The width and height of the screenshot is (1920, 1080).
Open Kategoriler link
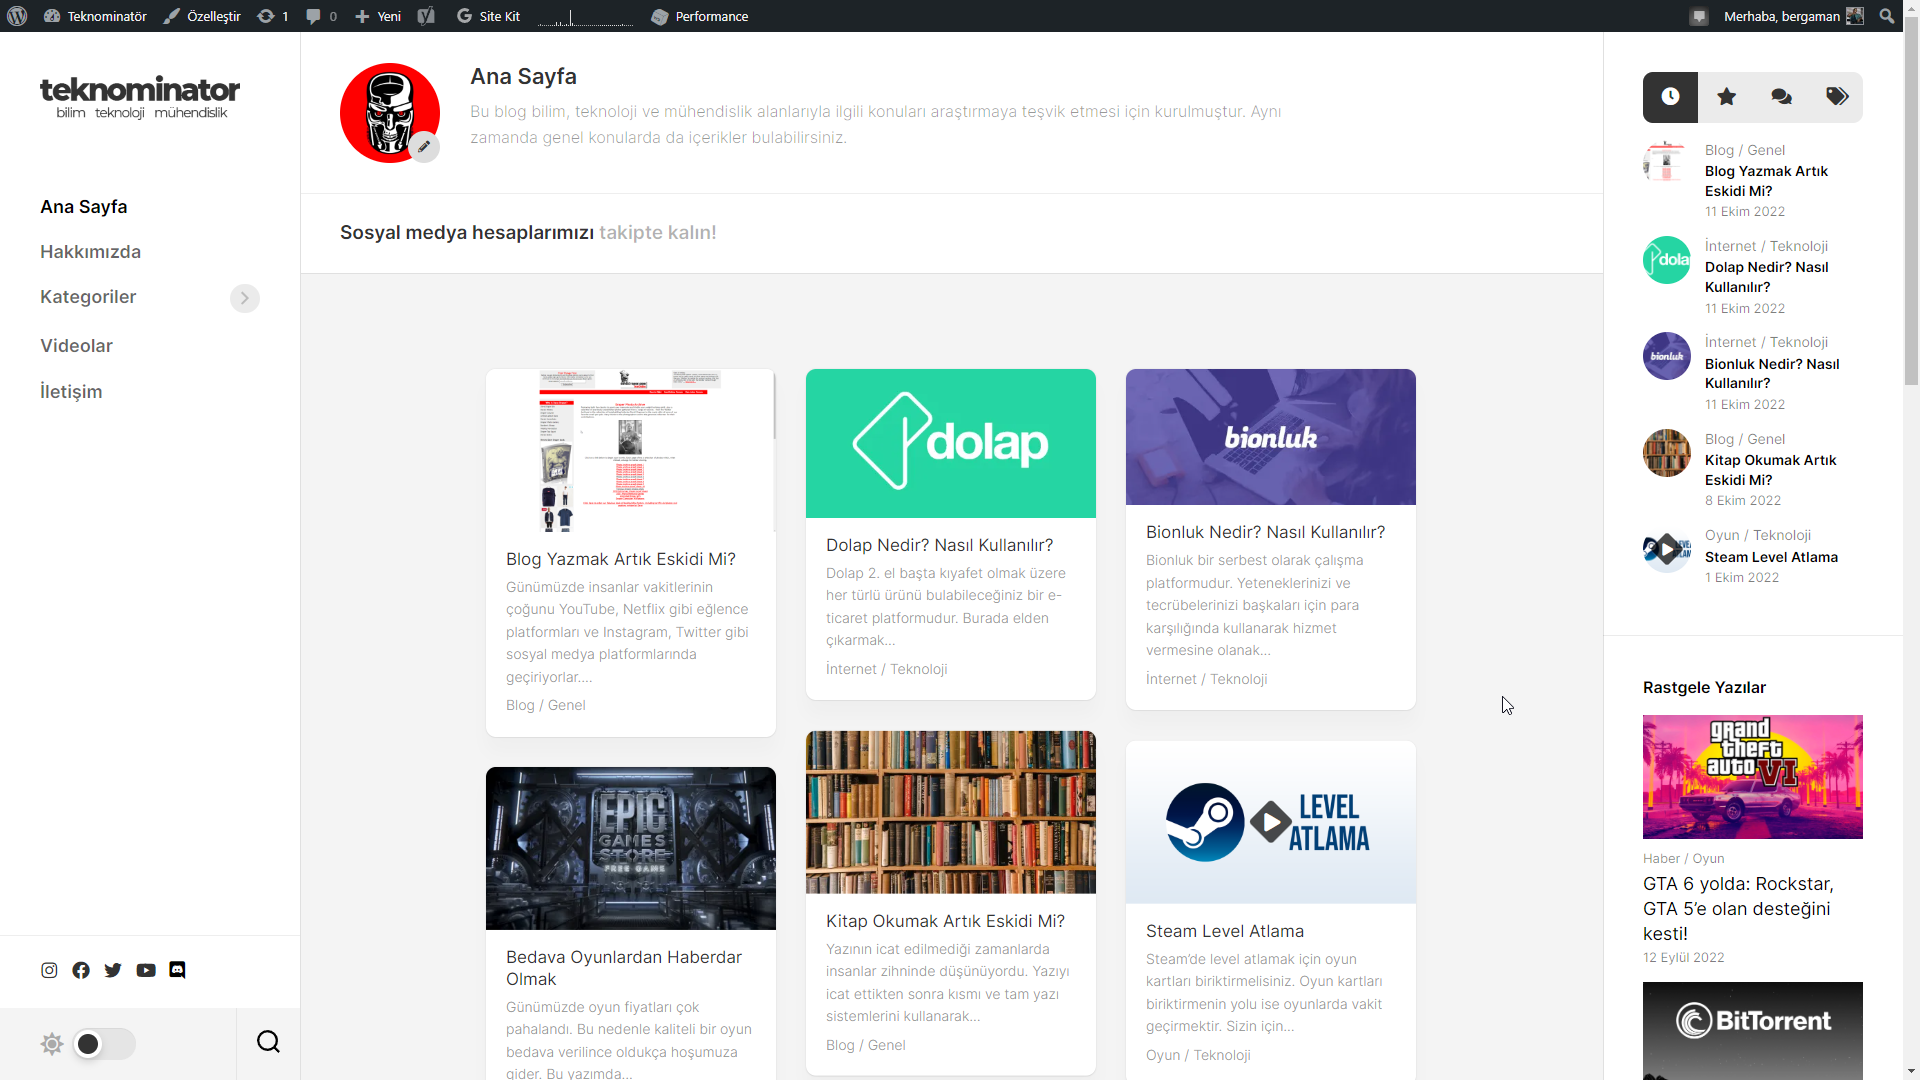click(88, 297)
